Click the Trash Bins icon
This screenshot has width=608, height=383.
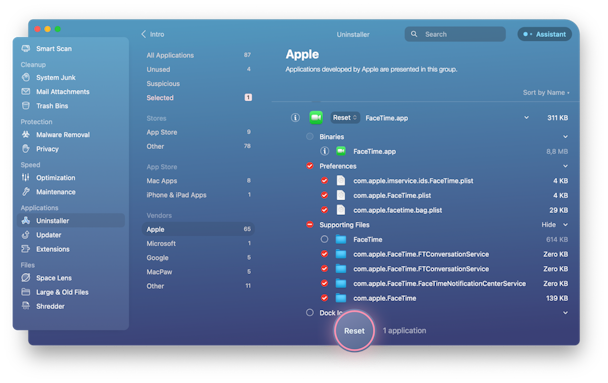click(x=26, y=105)
